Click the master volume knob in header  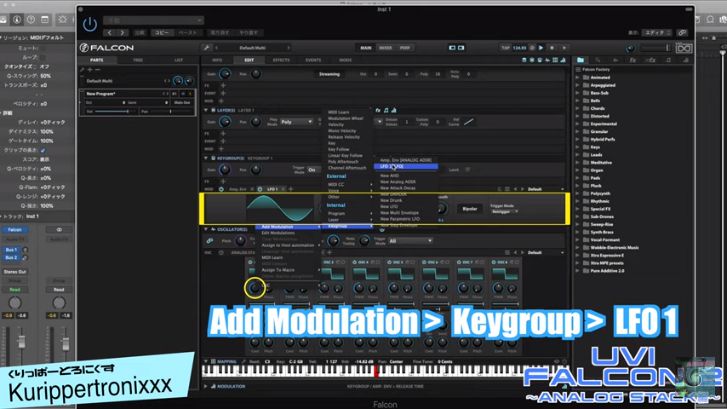click(630, 48)
